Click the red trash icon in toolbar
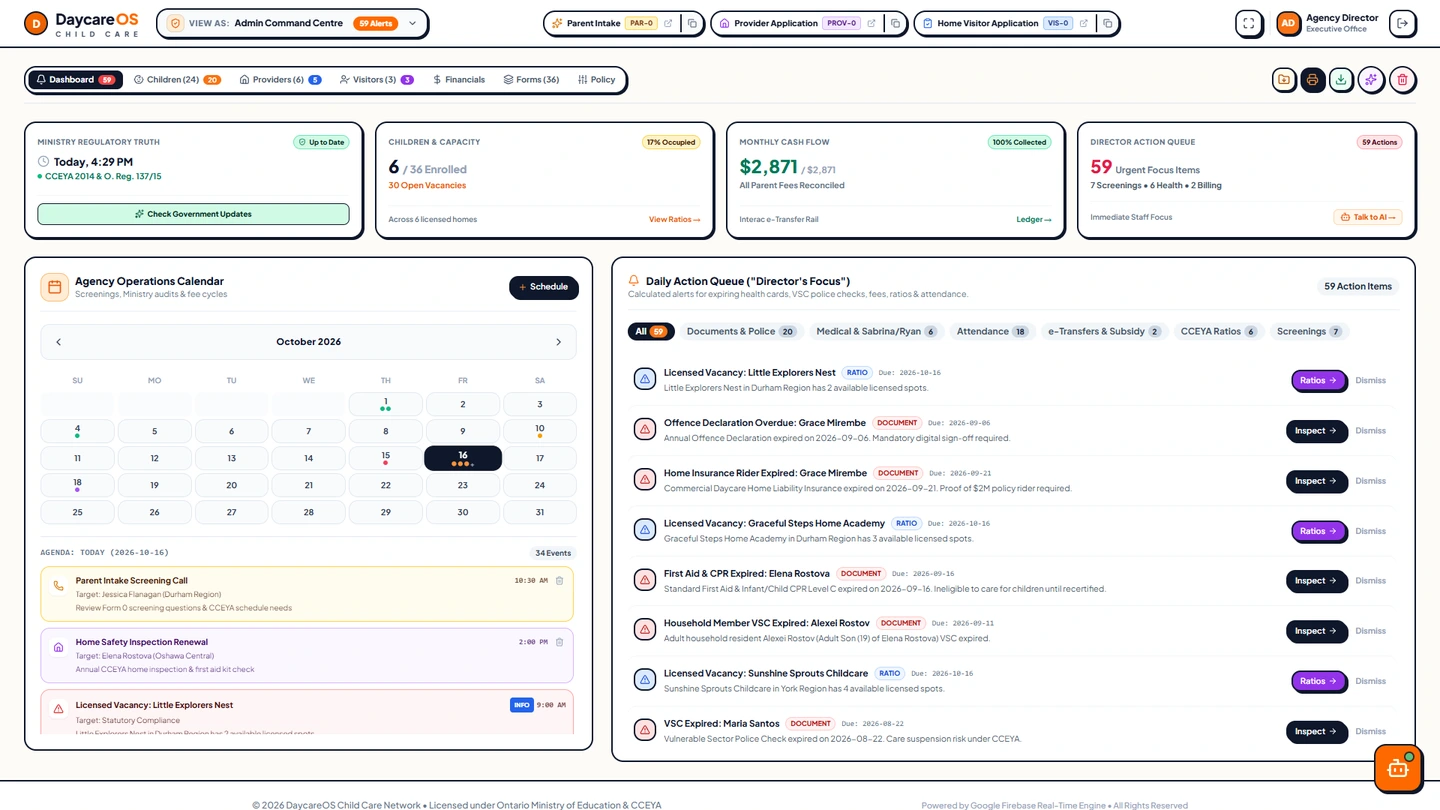 tap(1402, 80)
